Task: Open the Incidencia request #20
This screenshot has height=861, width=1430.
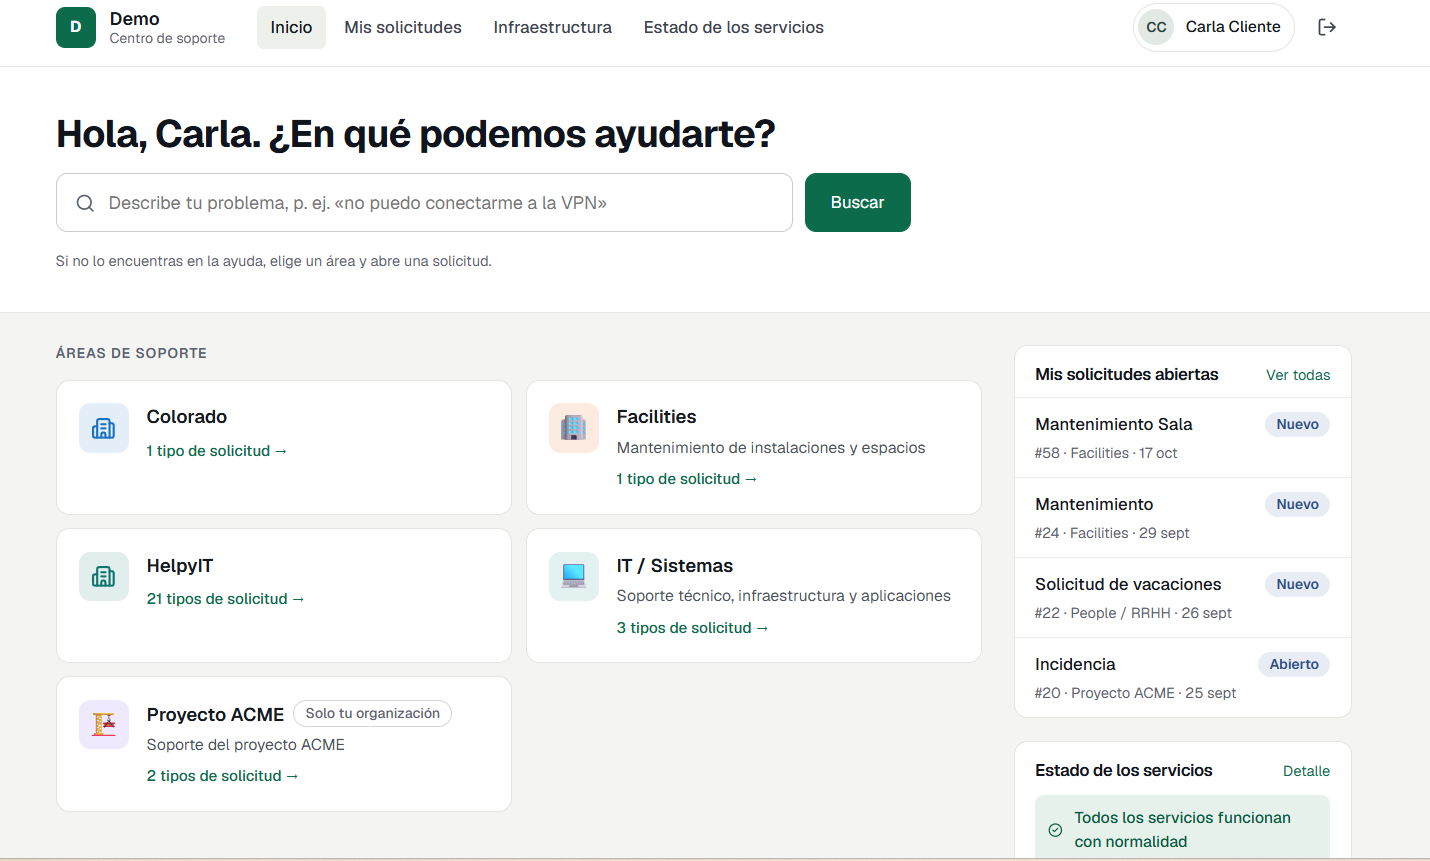Action: tap(1183, 678)
